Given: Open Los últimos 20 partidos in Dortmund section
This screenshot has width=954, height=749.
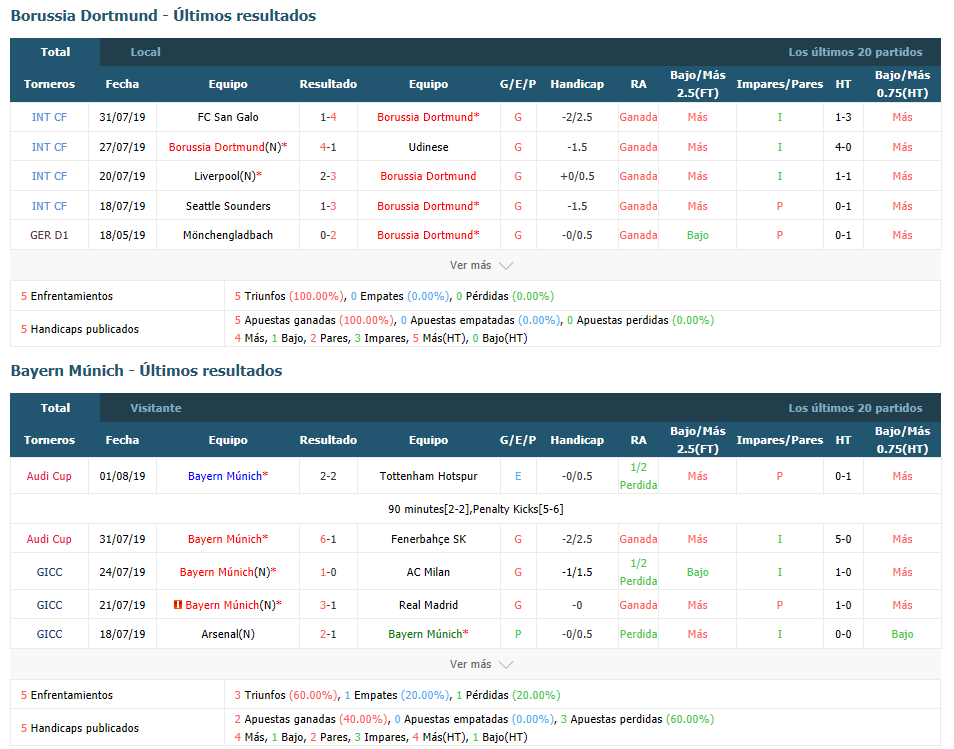Looking at the screenshot, I should click(x=855, y=52).
